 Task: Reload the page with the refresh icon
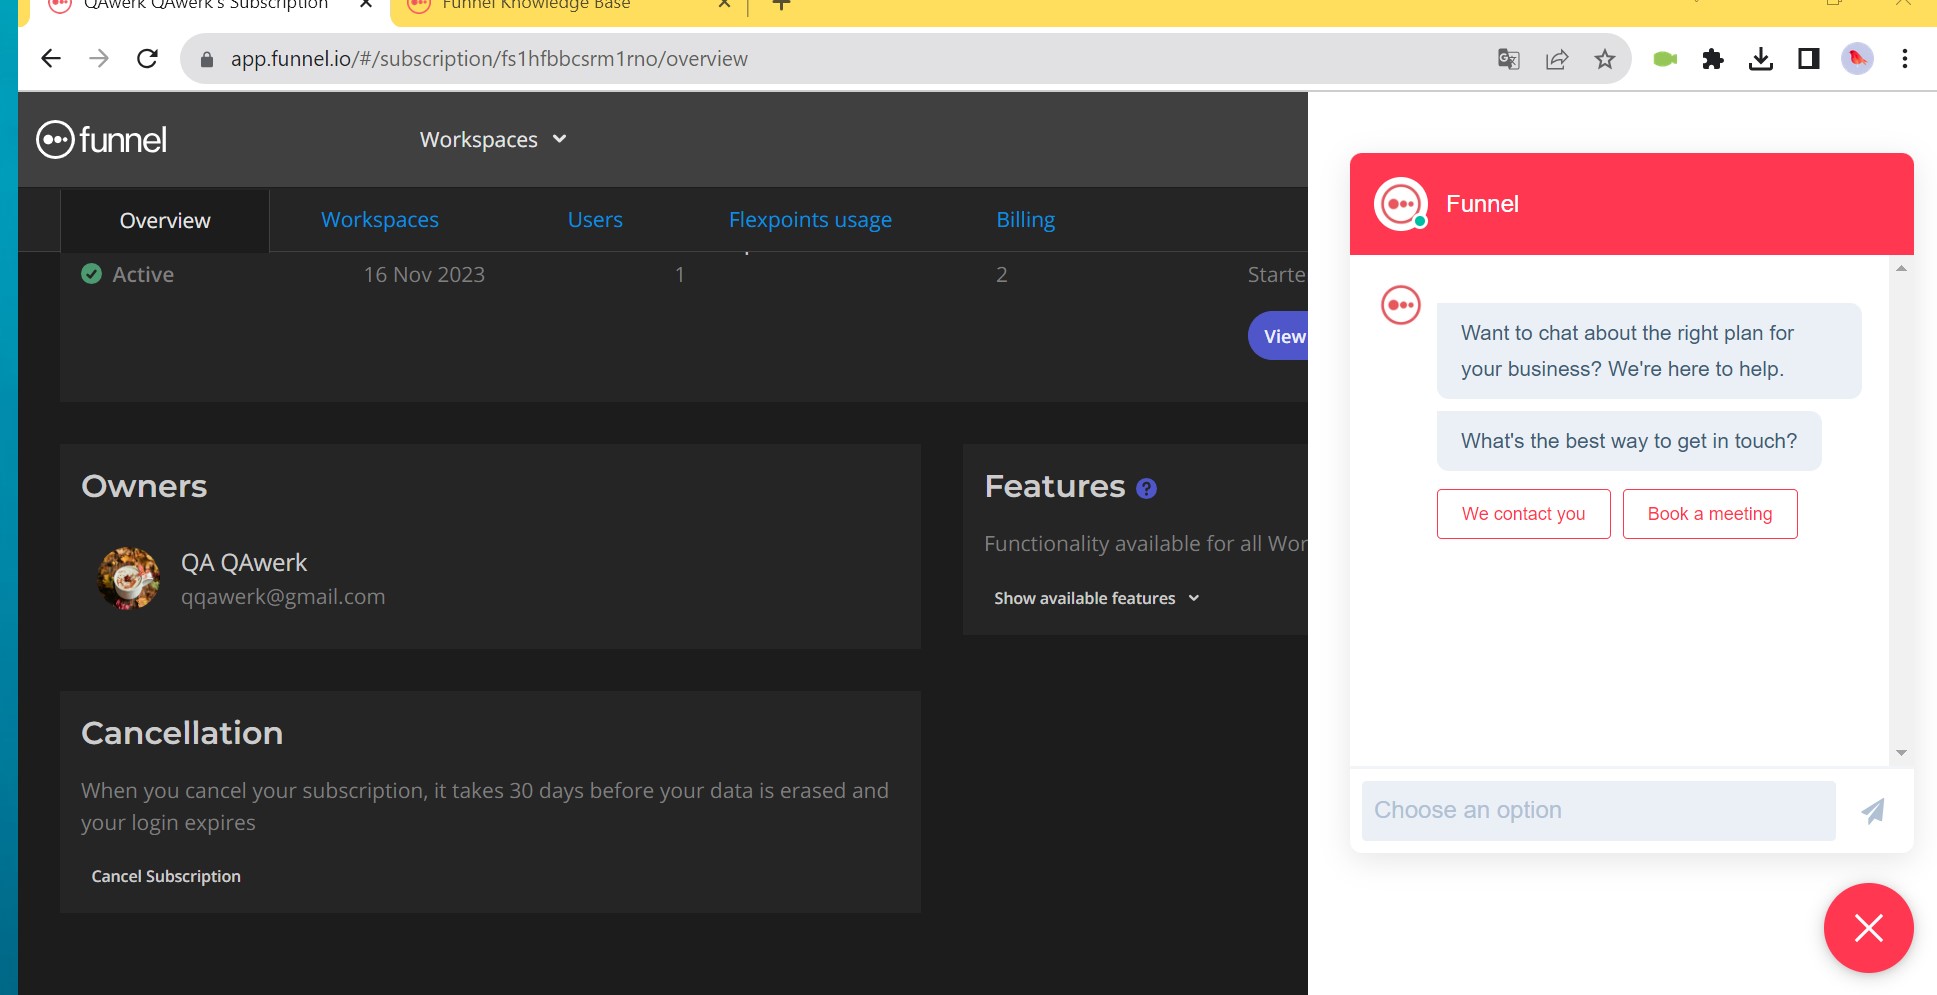(147, 59)
